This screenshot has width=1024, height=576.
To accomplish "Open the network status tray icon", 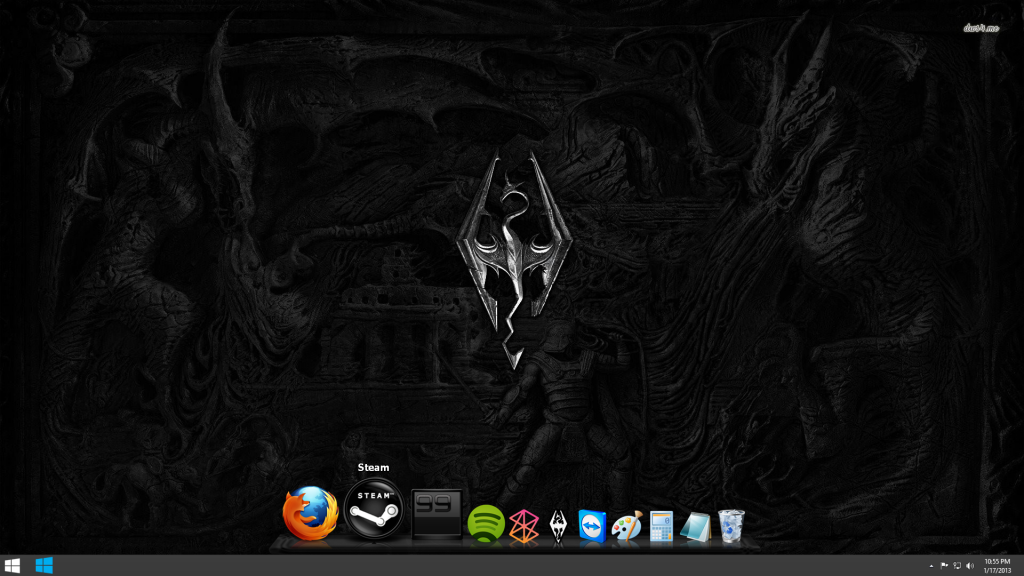I will click(957, 566).
